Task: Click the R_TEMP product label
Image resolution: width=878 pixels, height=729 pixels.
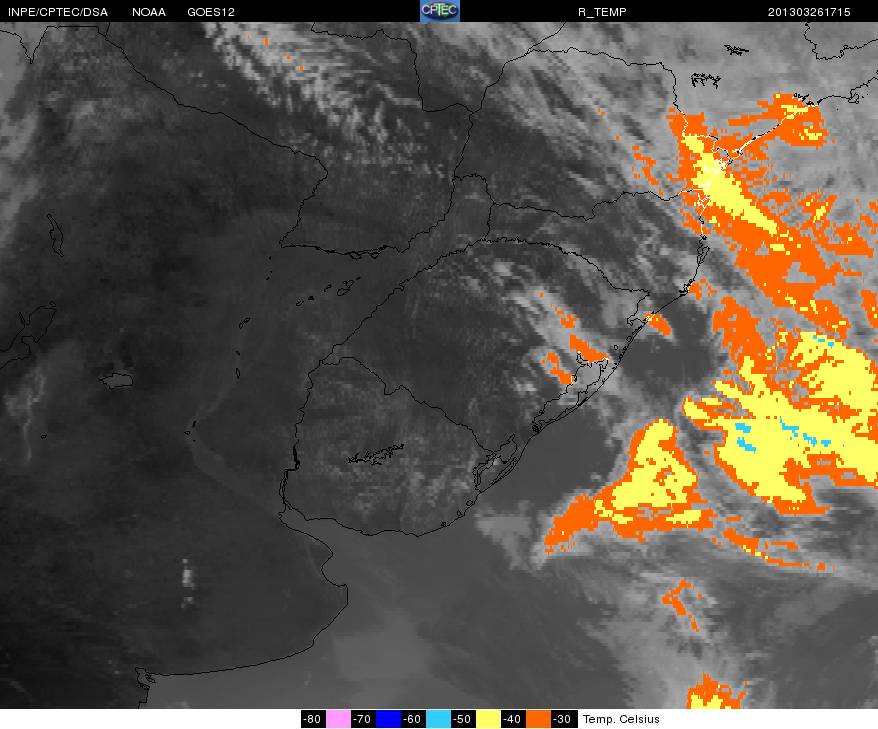Action: [x=602, y=12]
